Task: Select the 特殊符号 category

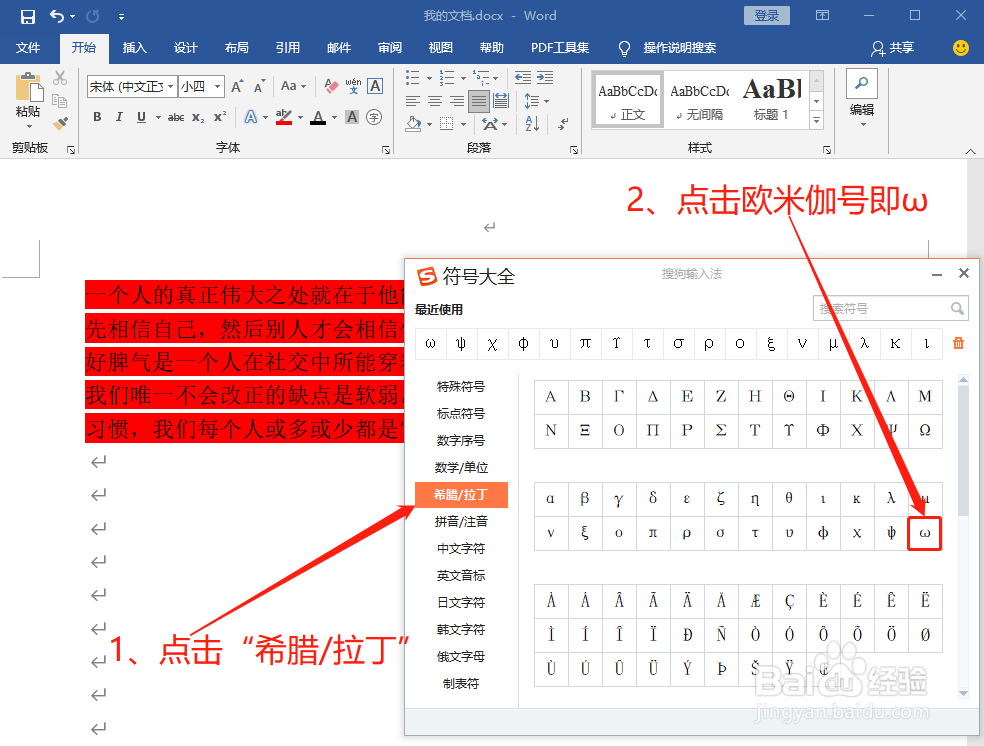Action: point(461,386)
